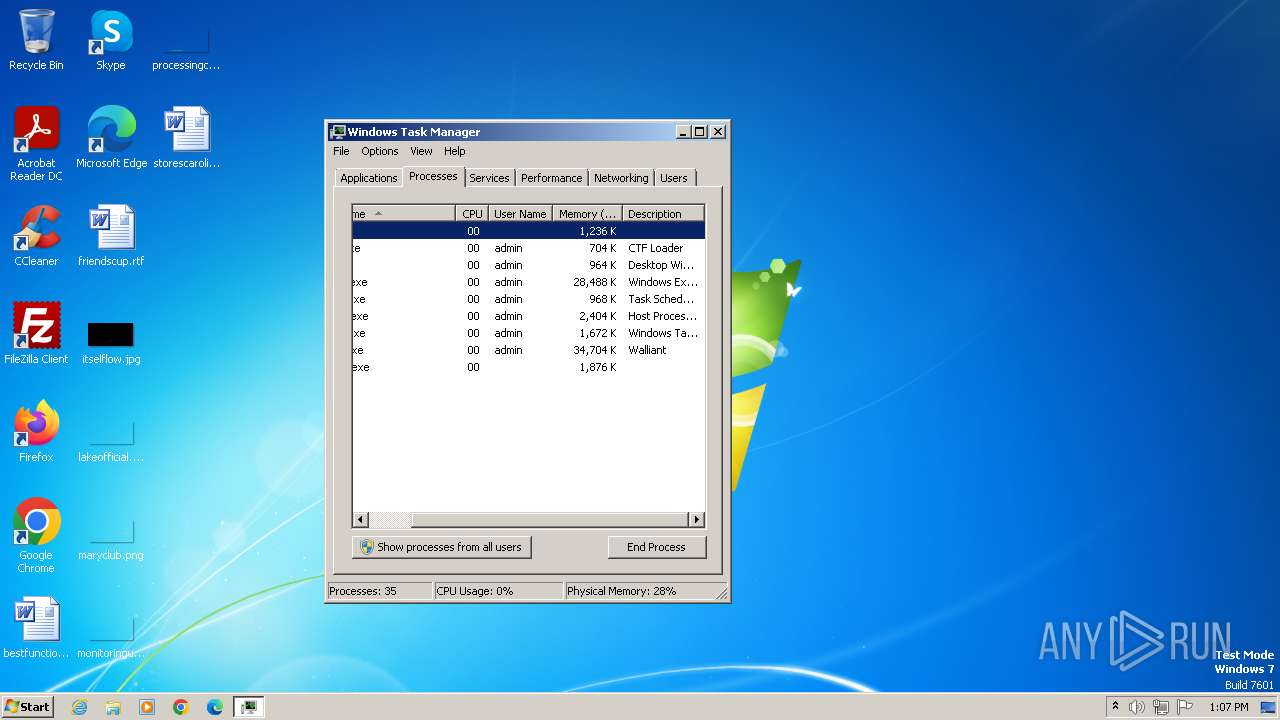Select the Host Proces... process row
The height and width of the screenshot is (720, 1280).
[x=528, y=316]
